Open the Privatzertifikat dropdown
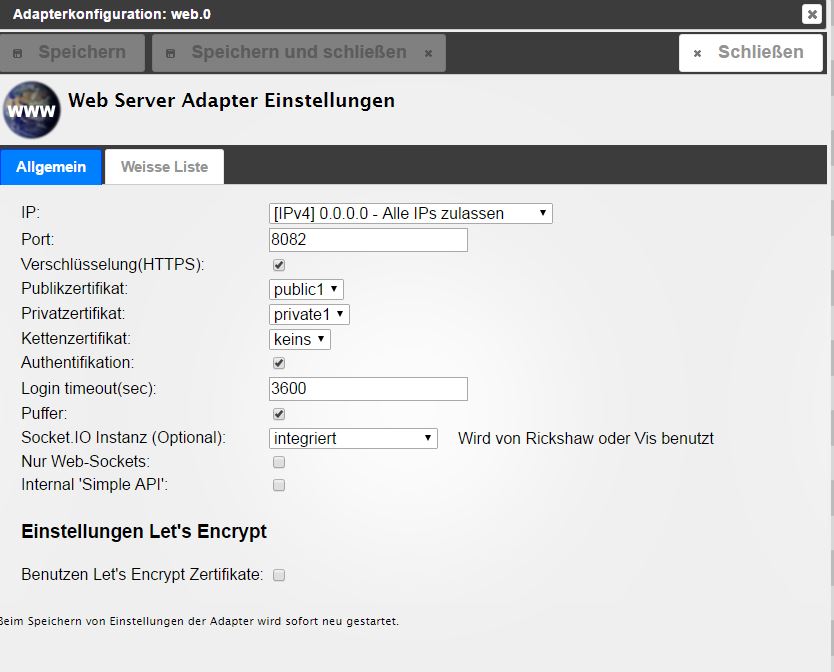834x672 pixels. coord(309,314)
